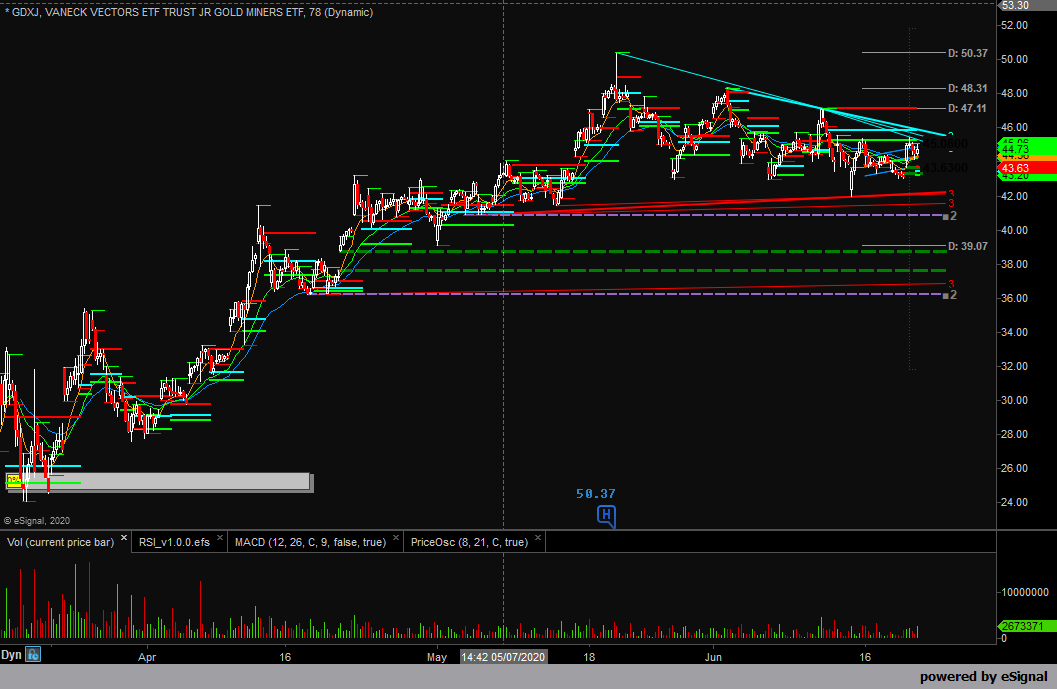Click the interval lock icon next to Dyn
The width and height of the screenshot is (1057, 689).
pos(33,654)
